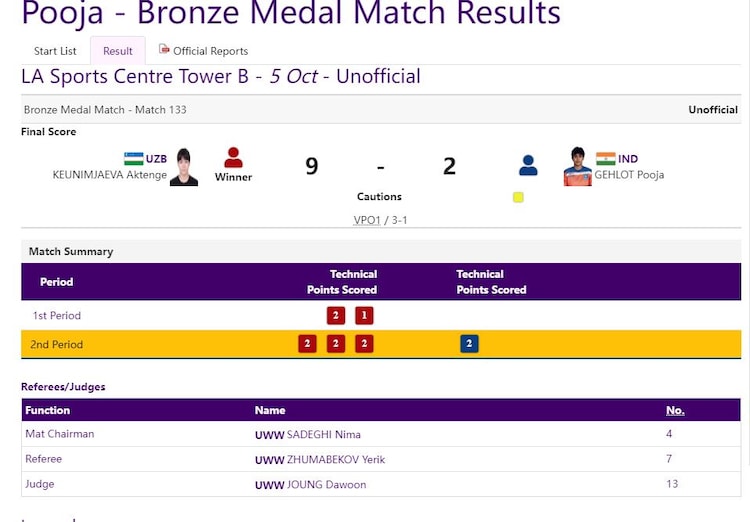Click the blue person icon
Screen dimensions: 750x522
pyautogui.click(x=528, y=165)
